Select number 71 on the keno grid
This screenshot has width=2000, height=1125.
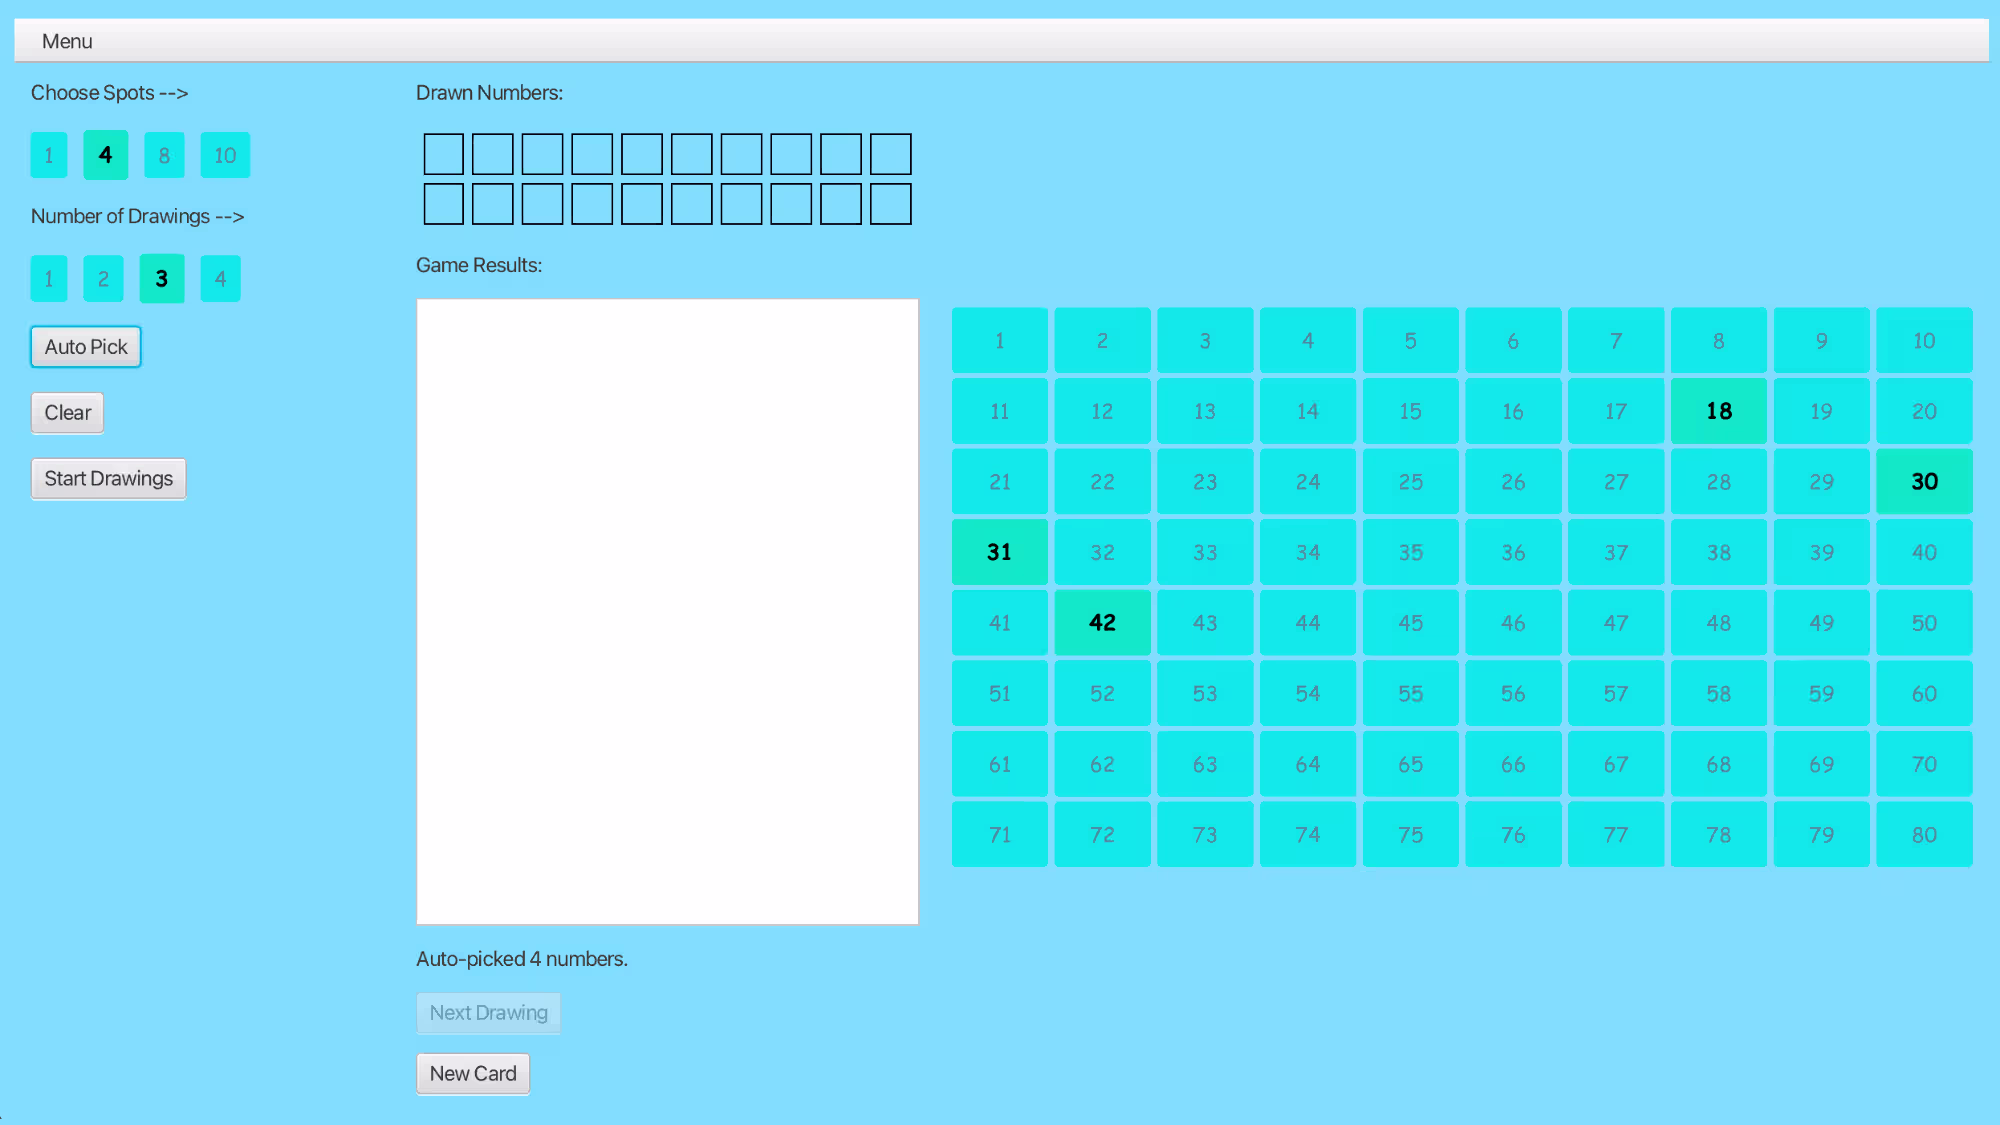click(999, 835)
